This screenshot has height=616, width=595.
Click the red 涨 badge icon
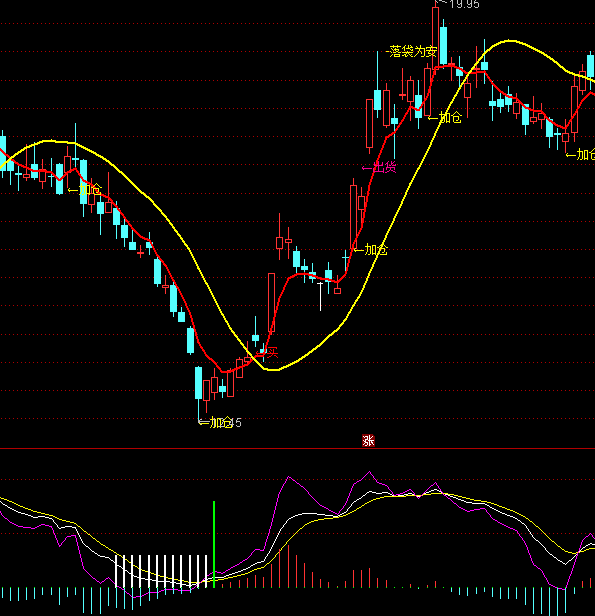click(x=368, y=441)
